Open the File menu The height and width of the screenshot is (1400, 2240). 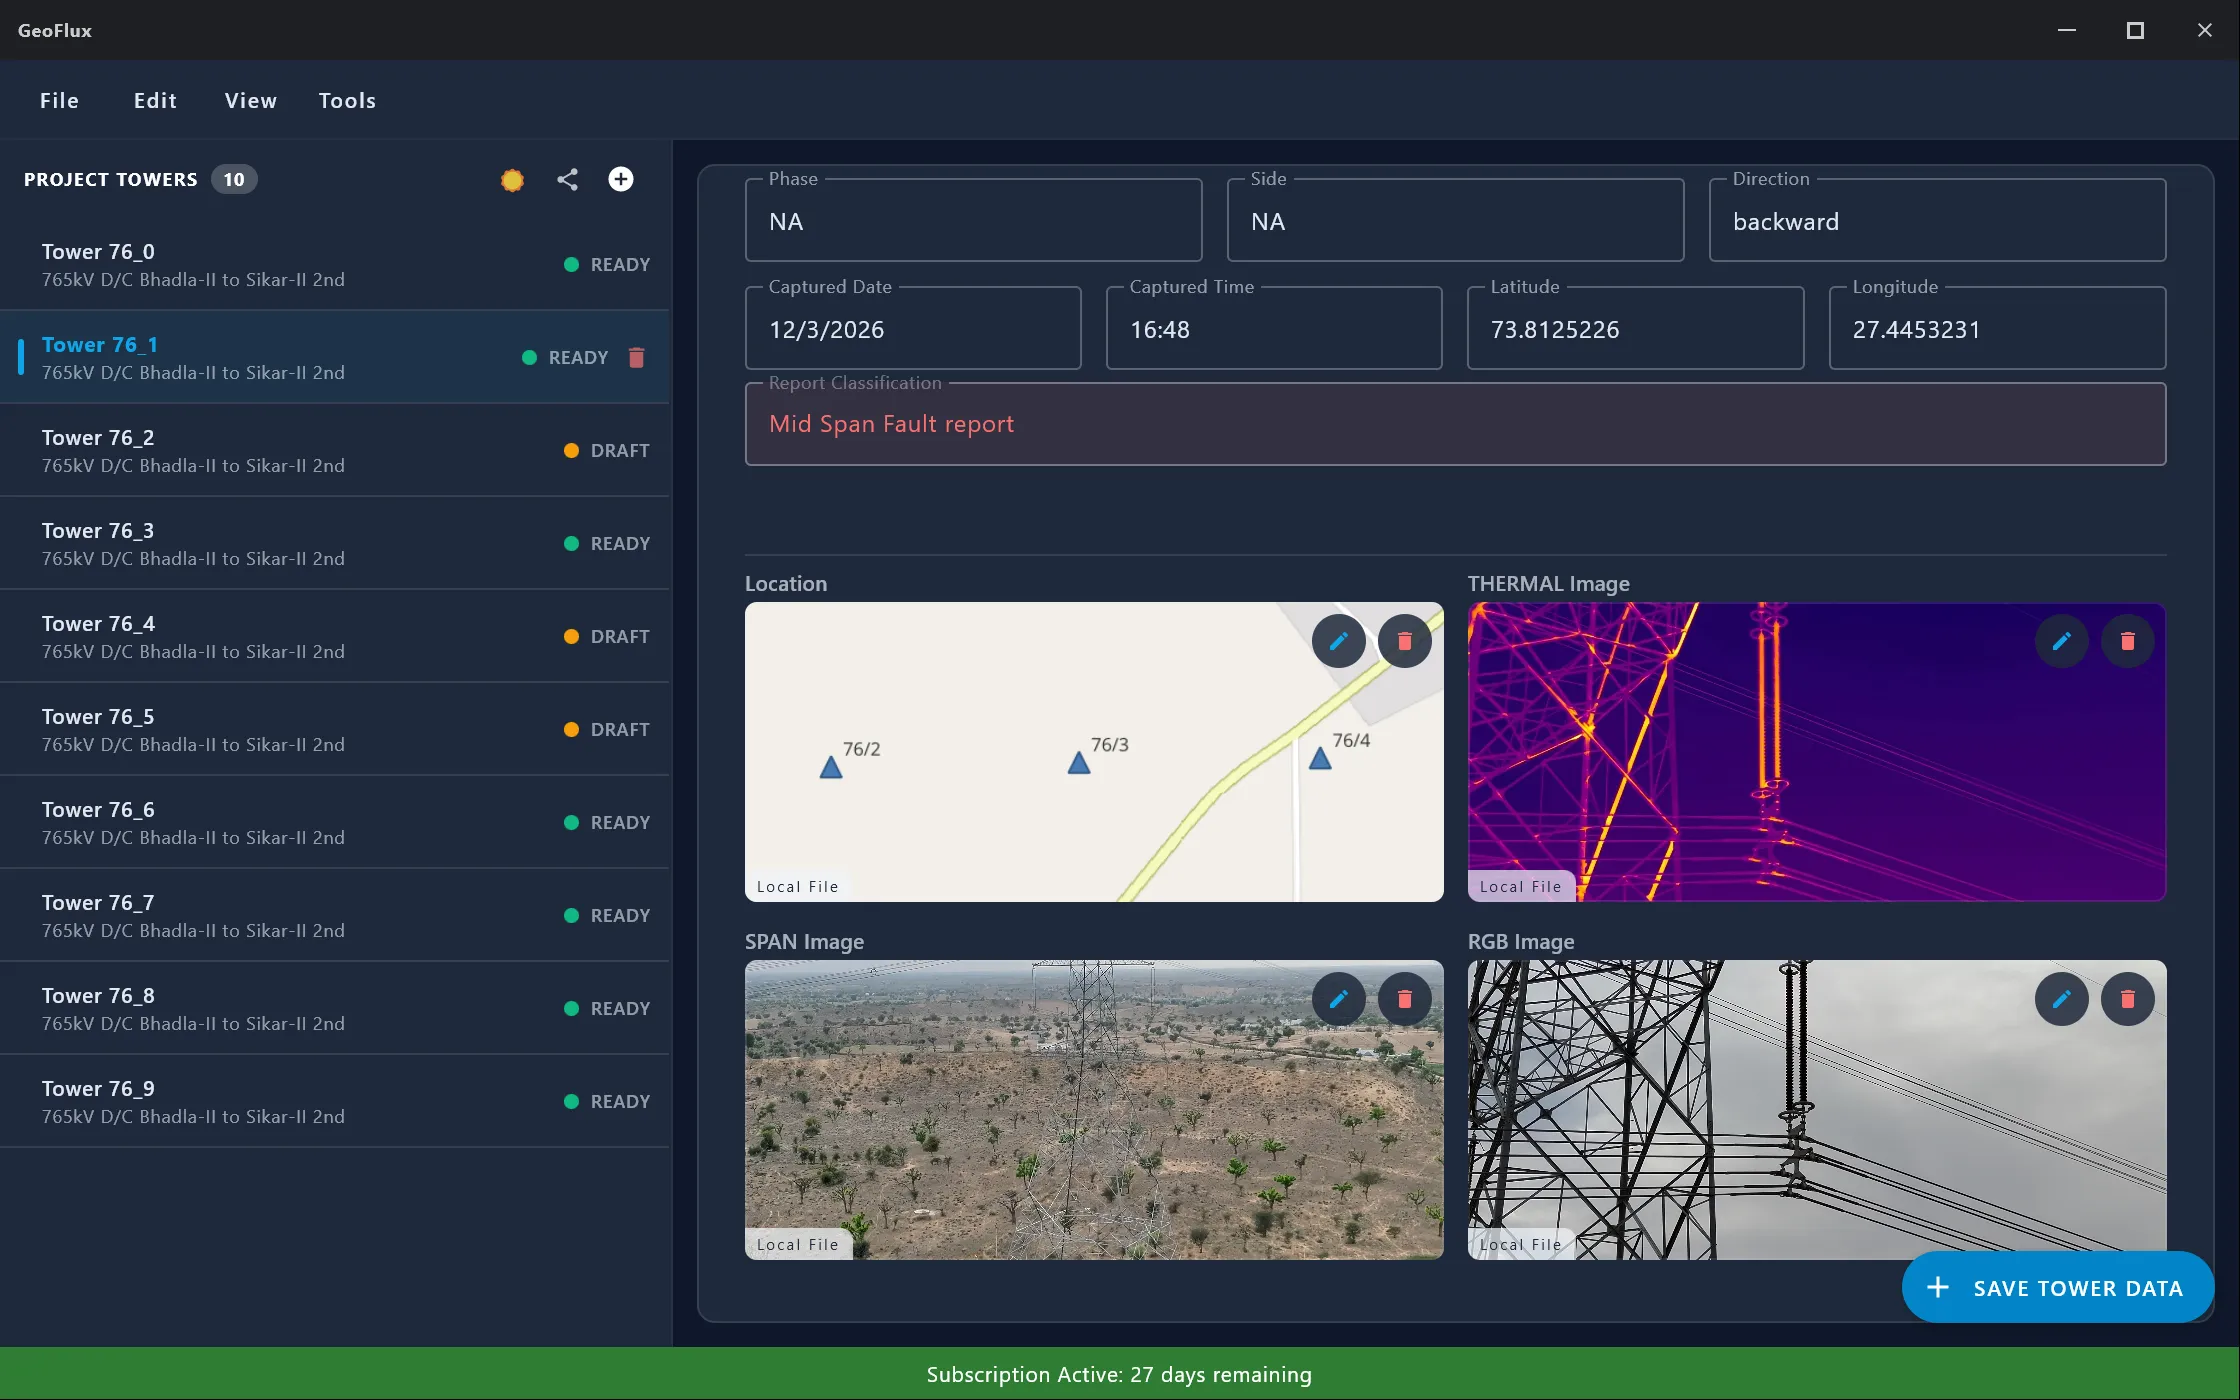tap(59, 100)
